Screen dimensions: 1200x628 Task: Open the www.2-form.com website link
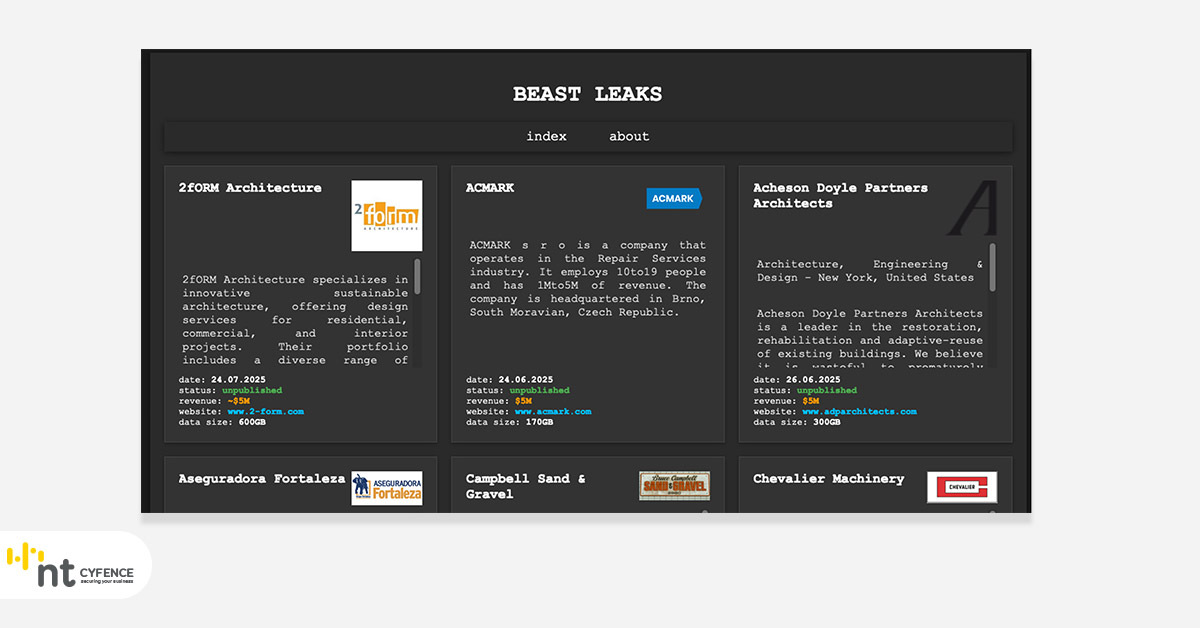point(265,411)
